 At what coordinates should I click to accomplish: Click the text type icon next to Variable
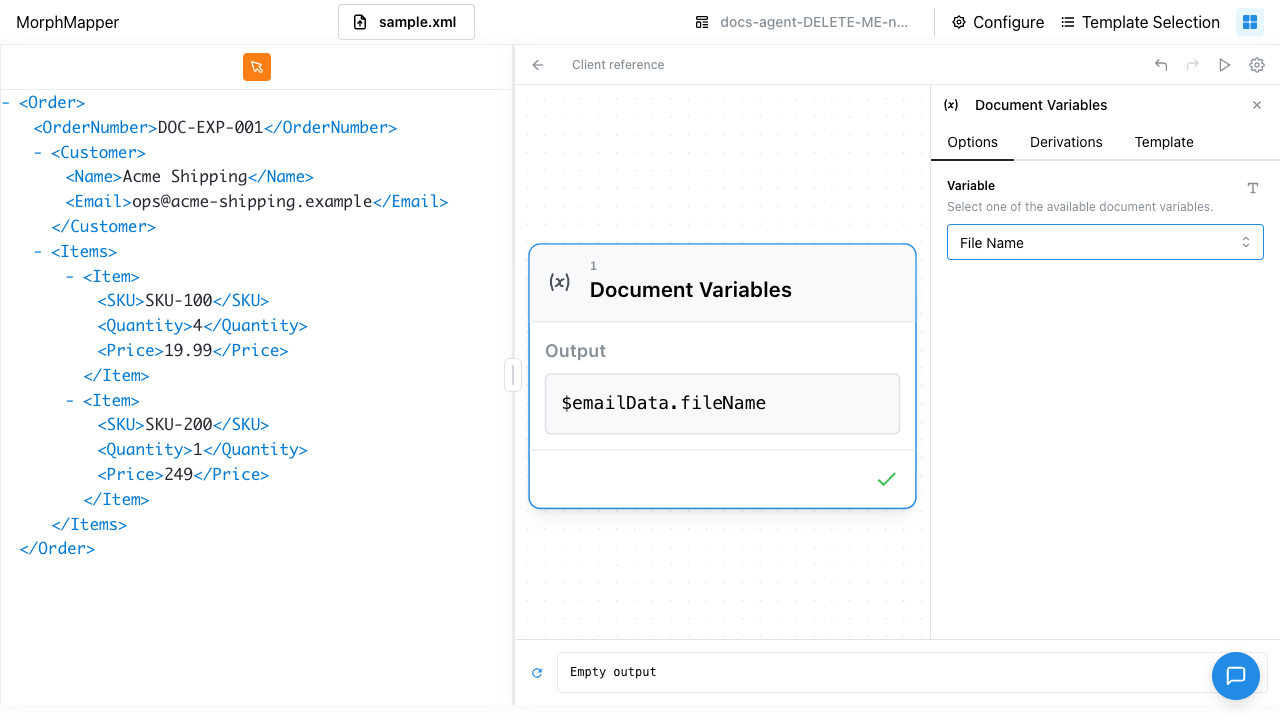(x=1253, y=188)
